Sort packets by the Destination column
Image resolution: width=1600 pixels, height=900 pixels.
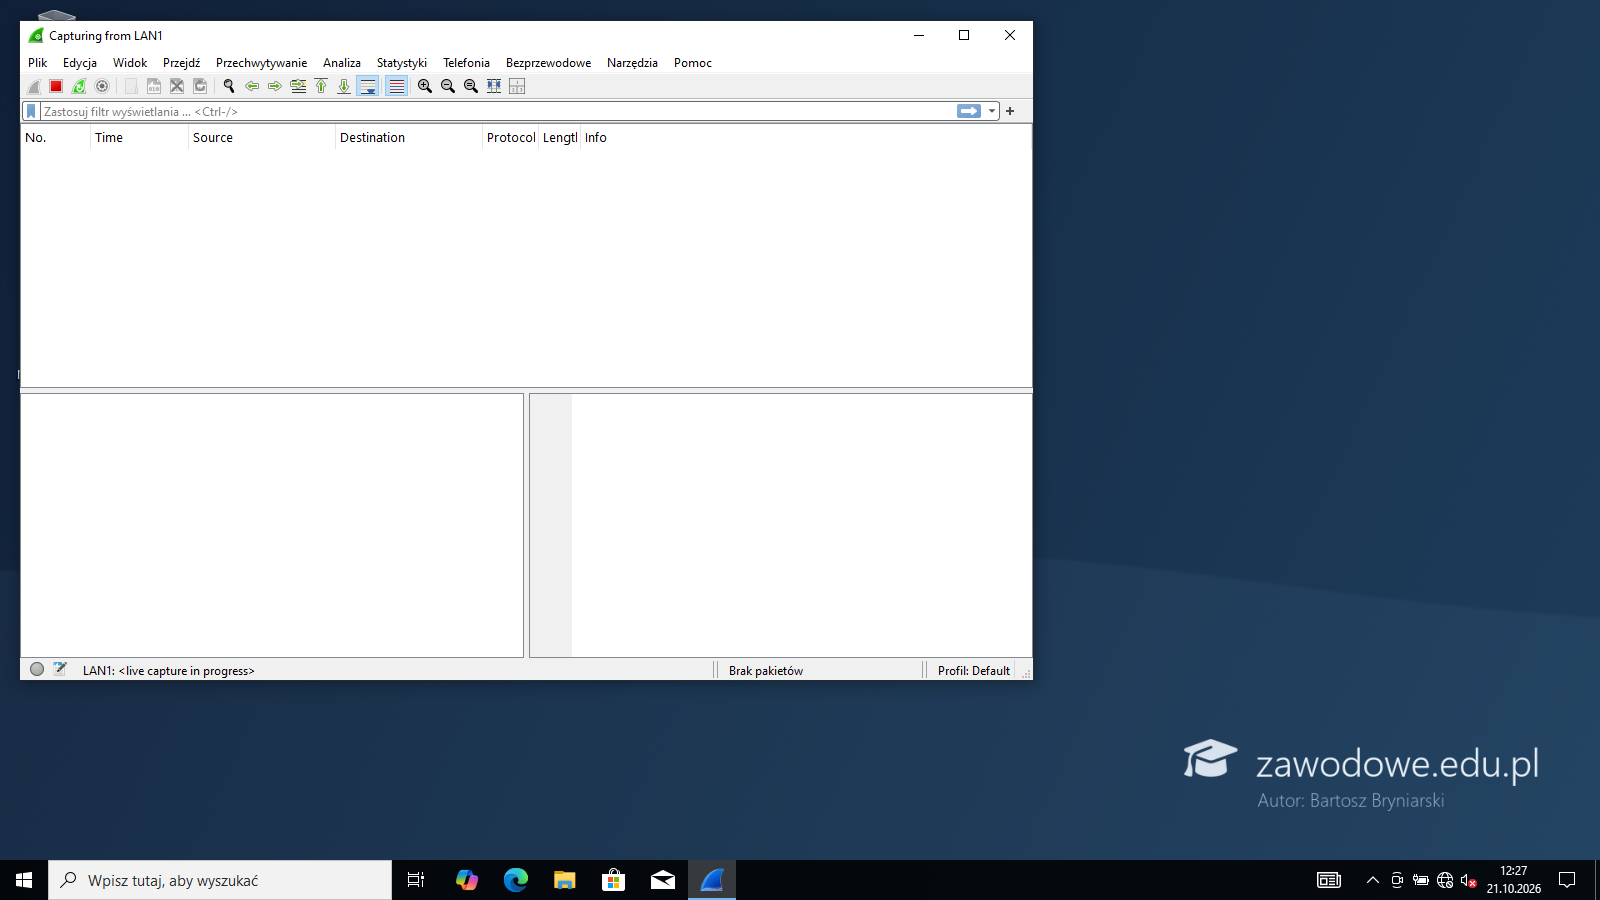409,138
